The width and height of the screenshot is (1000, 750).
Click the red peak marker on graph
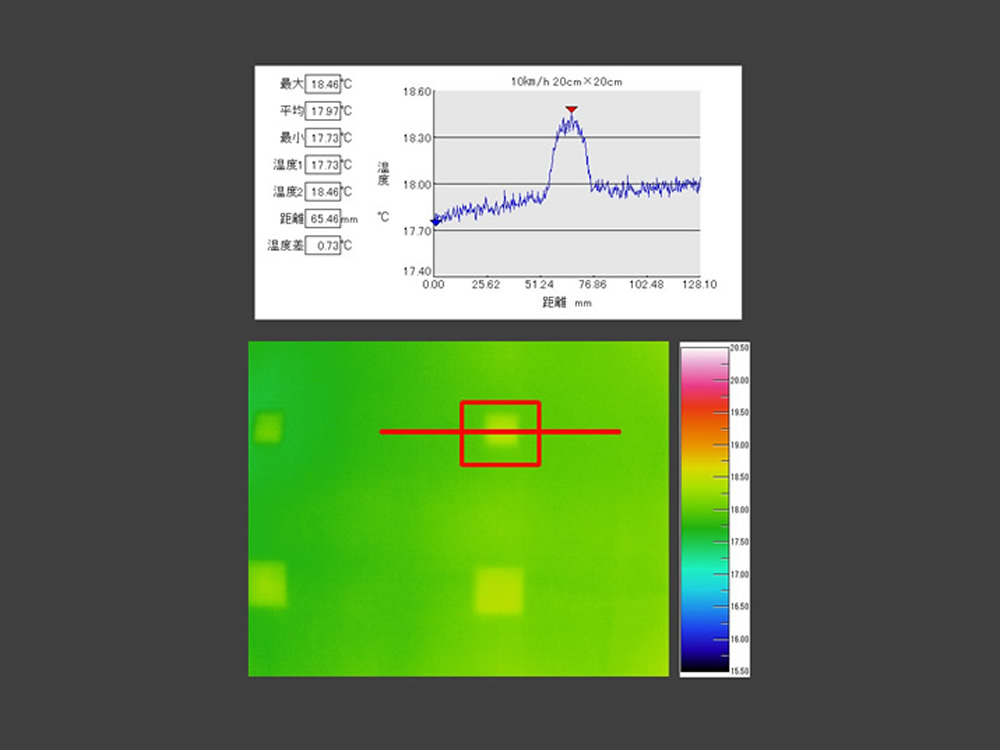click(571, 108)
